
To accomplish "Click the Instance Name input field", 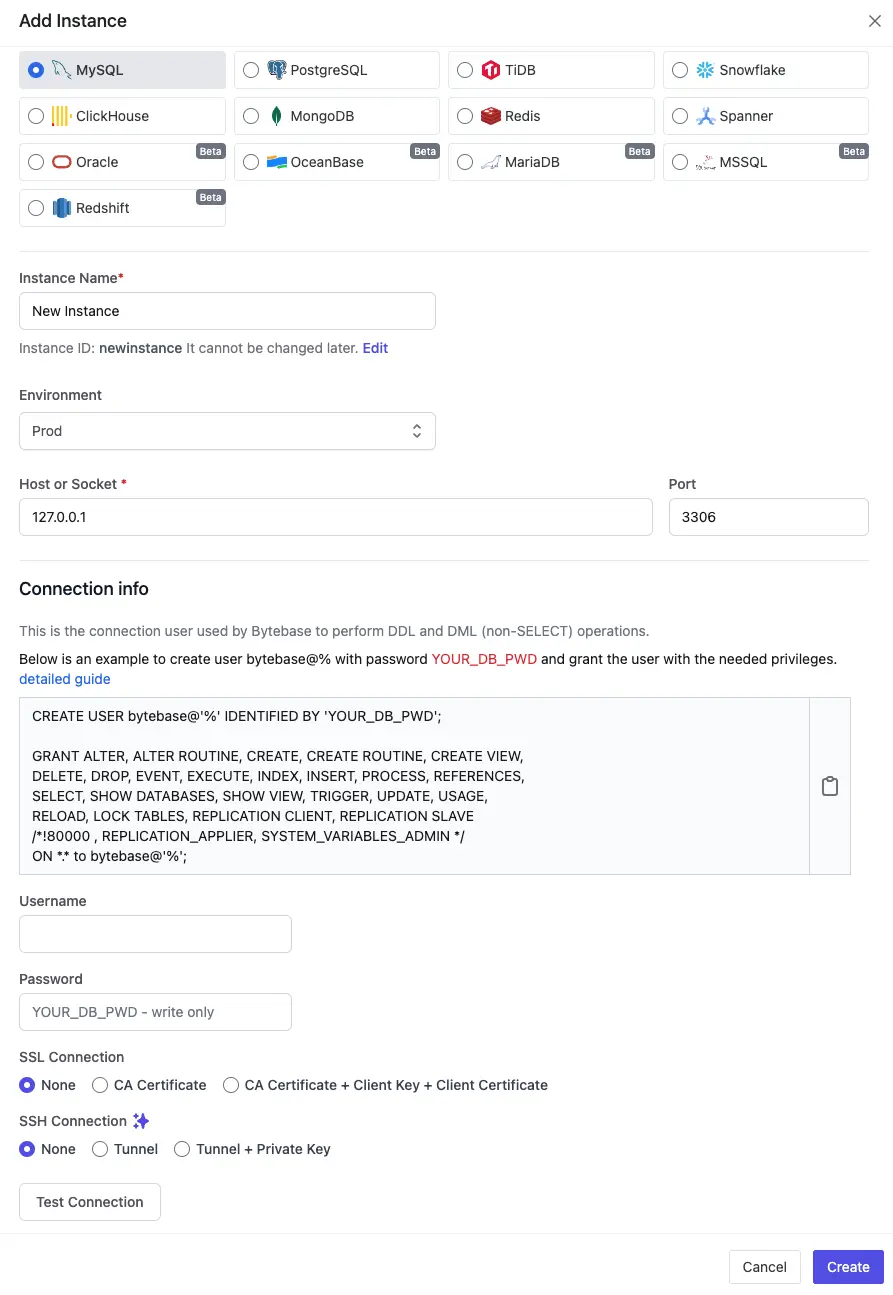I will [227, 311].
